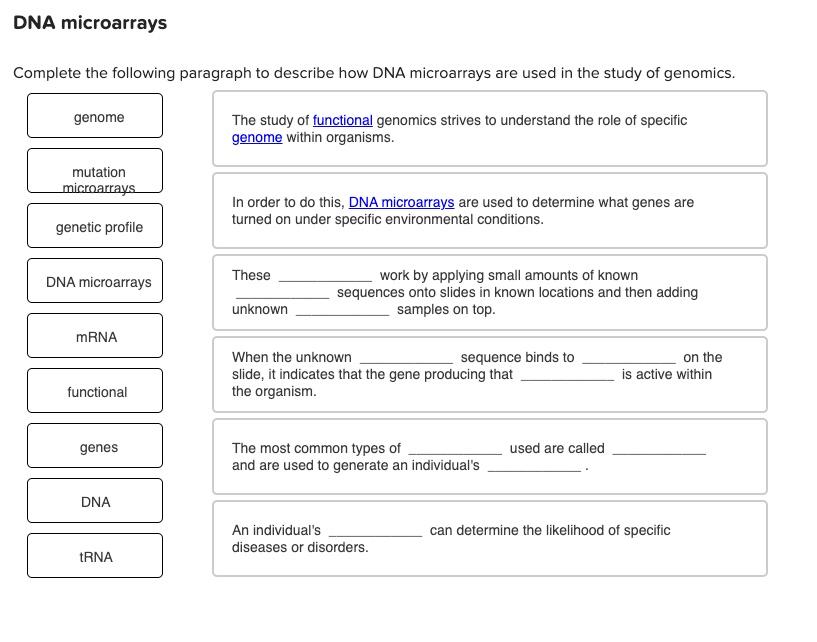The image size is (817, 642).
Task: Select the "genome" word tile
Action: coord(95,116)
